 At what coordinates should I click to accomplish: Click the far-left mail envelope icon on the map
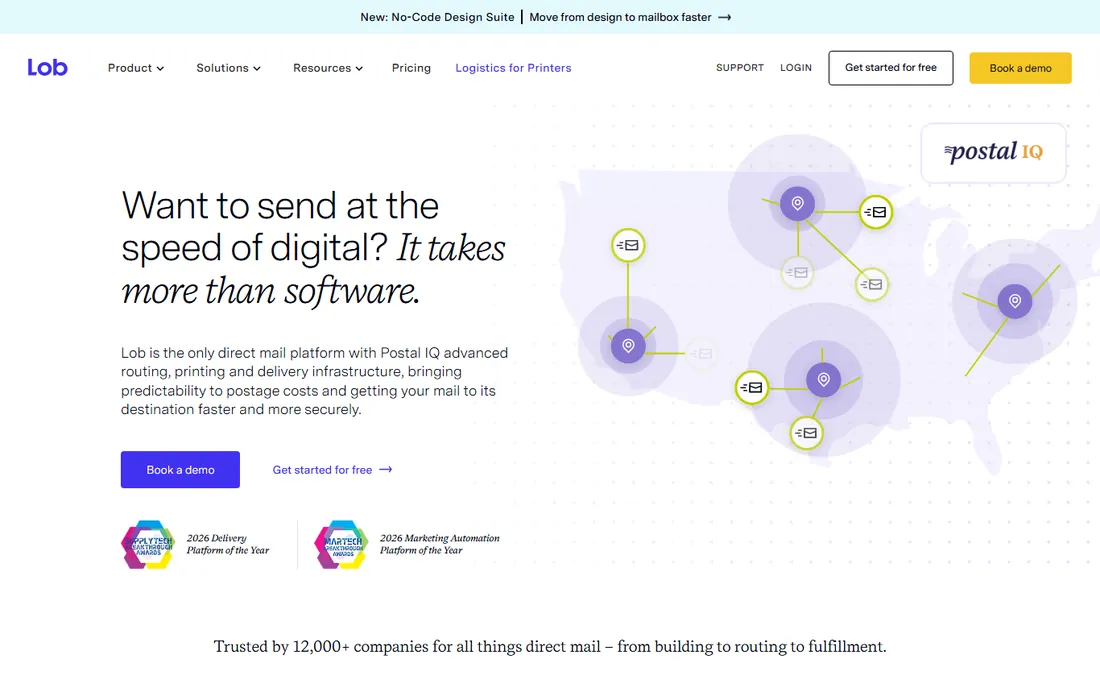tap(628, 245)
